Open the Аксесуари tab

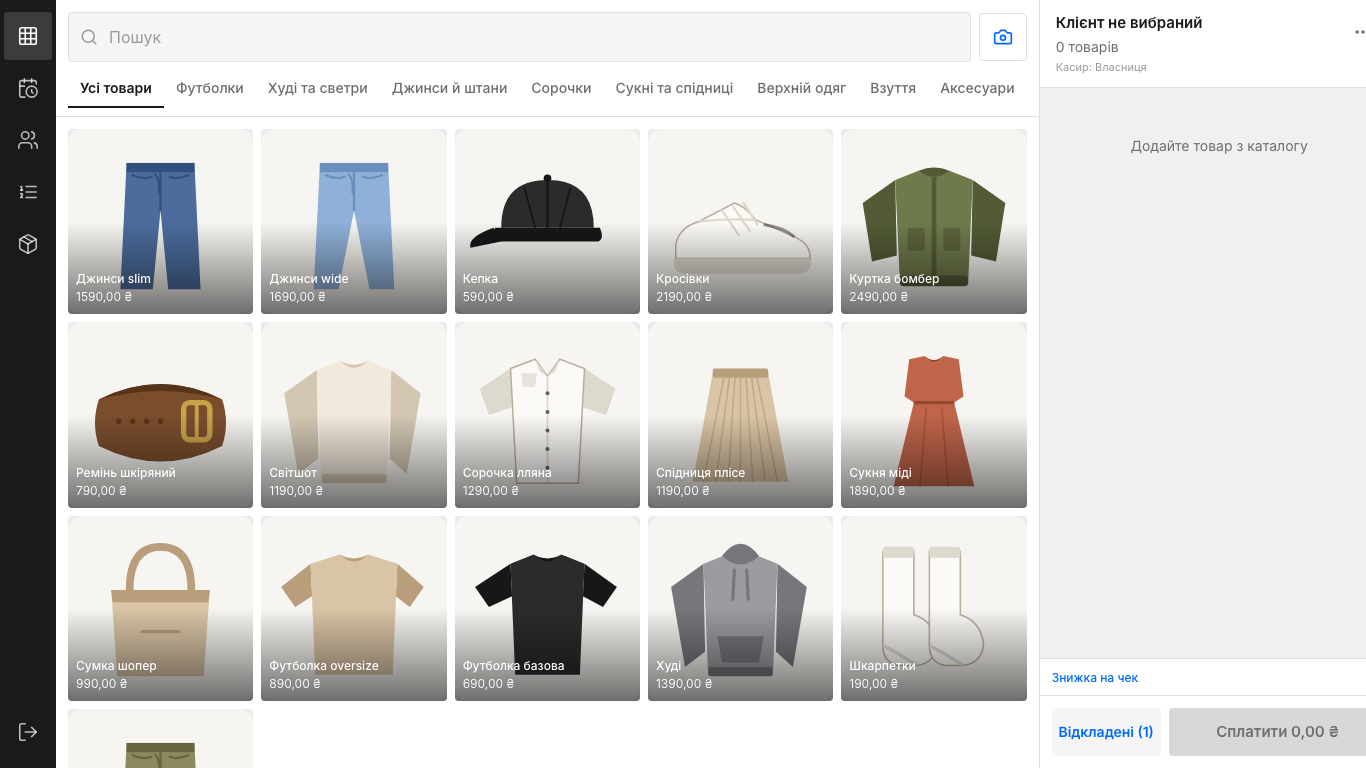(977, 88)
